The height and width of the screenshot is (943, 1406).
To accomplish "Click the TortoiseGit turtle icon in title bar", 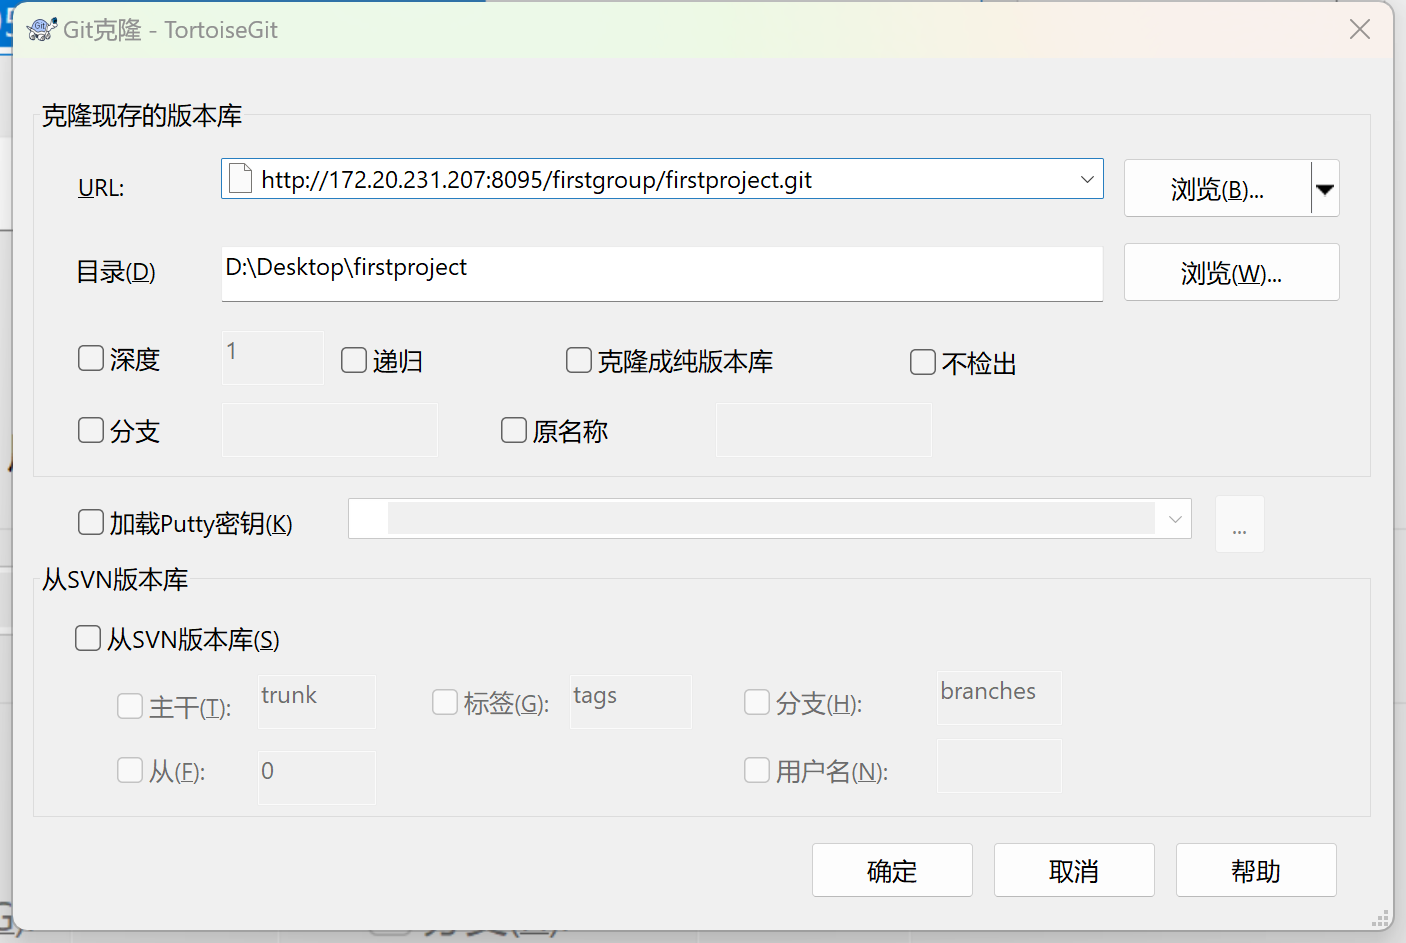I will click(41, 29).
